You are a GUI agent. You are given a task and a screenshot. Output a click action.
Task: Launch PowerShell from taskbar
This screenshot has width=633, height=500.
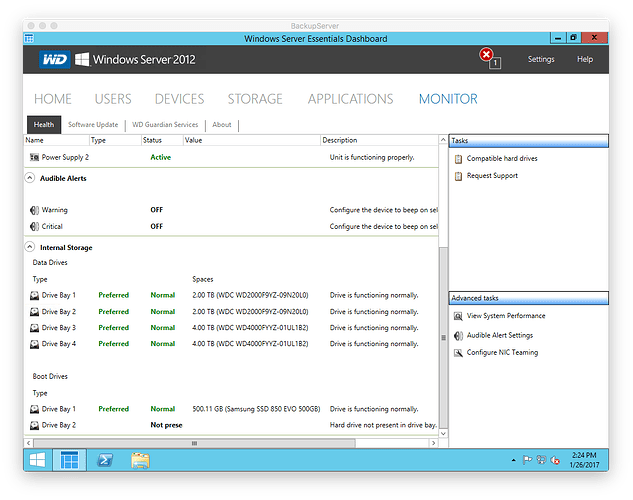tap(105, 460)
